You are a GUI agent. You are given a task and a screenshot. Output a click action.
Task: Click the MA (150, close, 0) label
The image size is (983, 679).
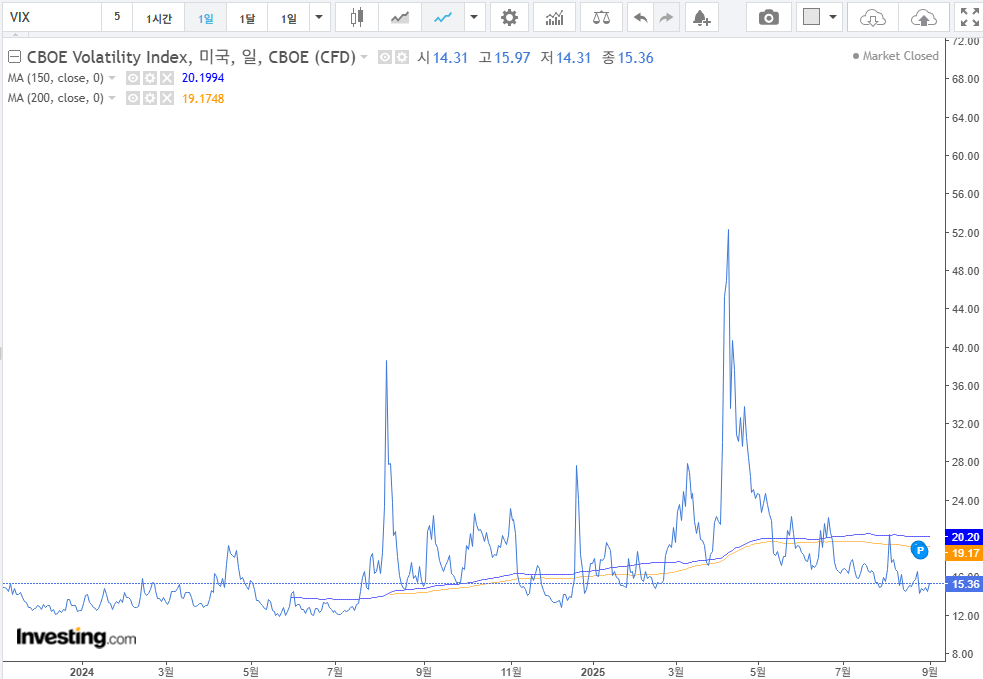pos(56,78)
